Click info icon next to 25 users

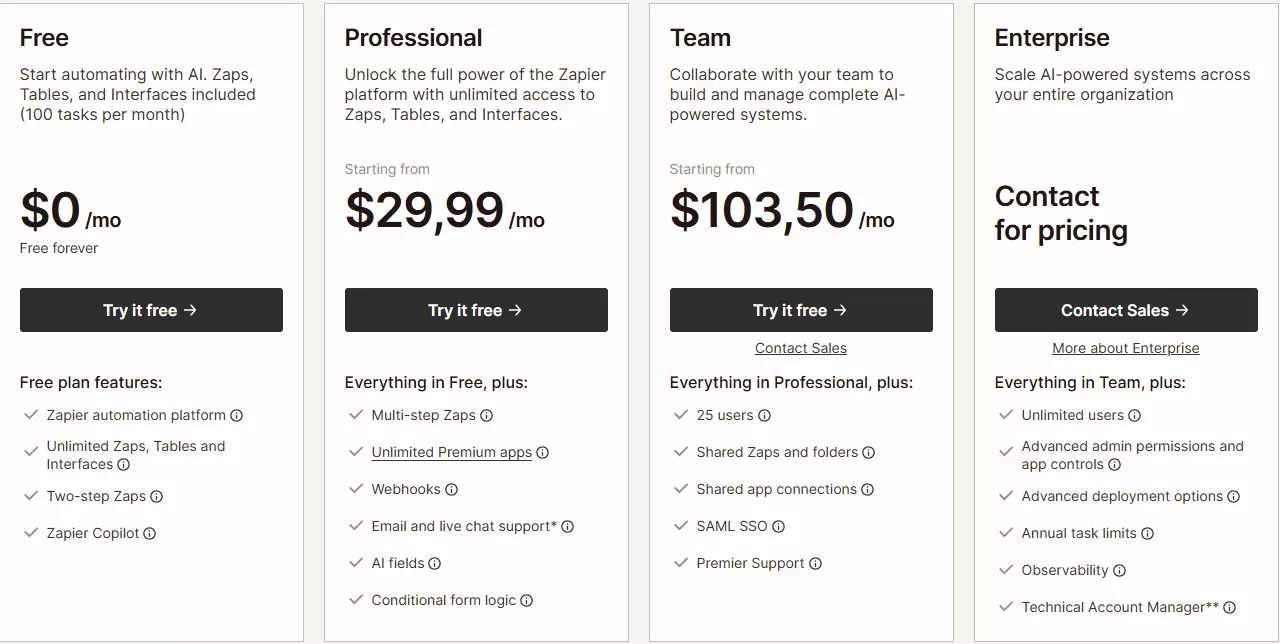(x=764, y=416)
